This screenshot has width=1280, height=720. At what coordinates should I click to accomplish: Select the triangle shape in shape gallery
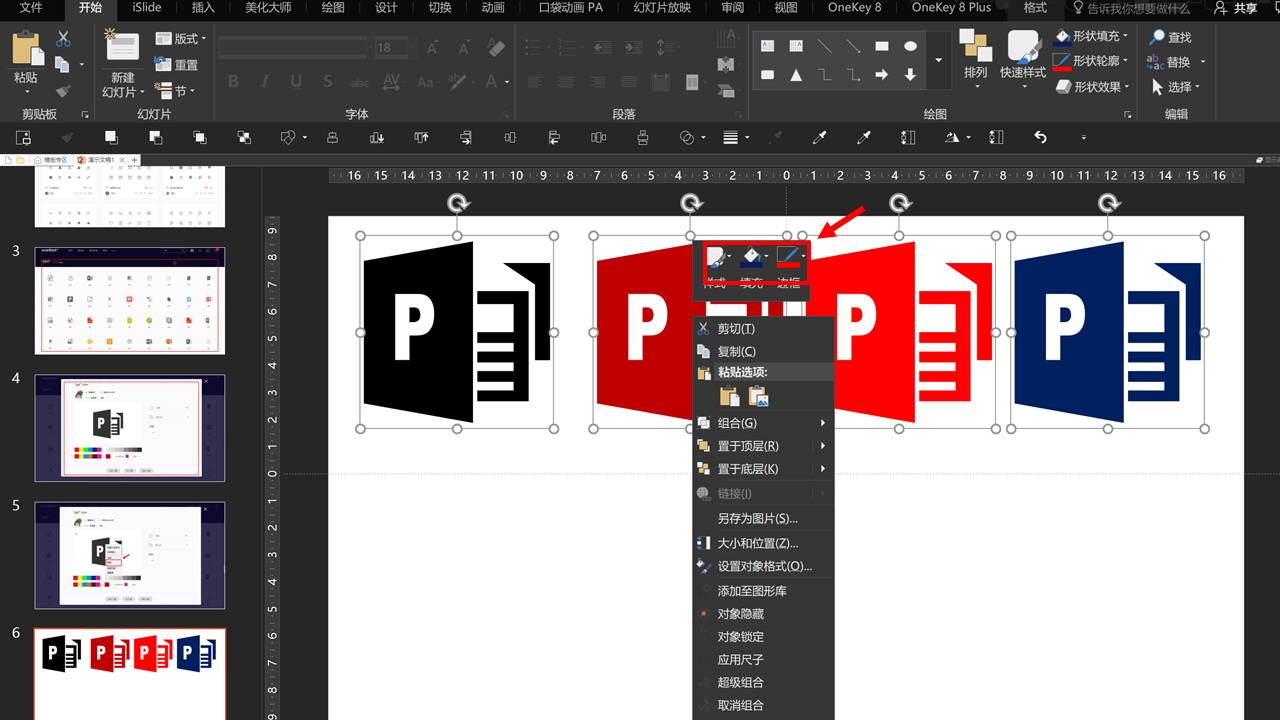pos(796,74)
